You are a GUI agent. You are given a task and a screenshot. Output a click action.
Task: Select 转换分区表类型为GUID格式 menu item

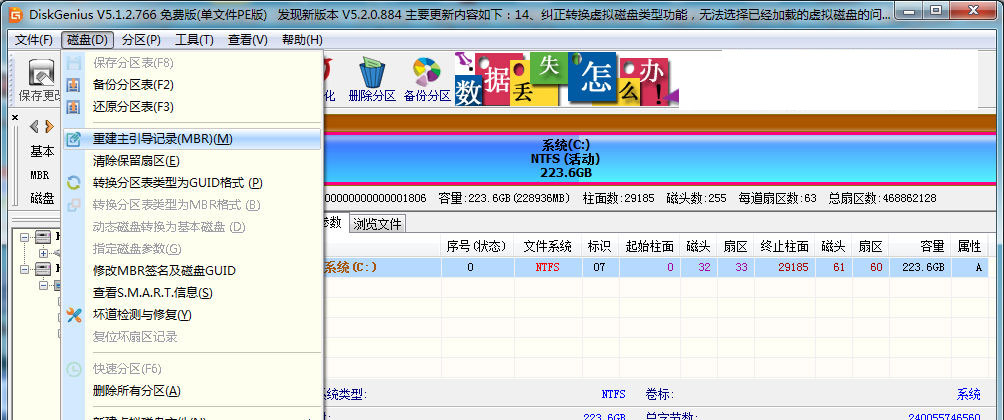pyautogui.click(x=191, y=182)
